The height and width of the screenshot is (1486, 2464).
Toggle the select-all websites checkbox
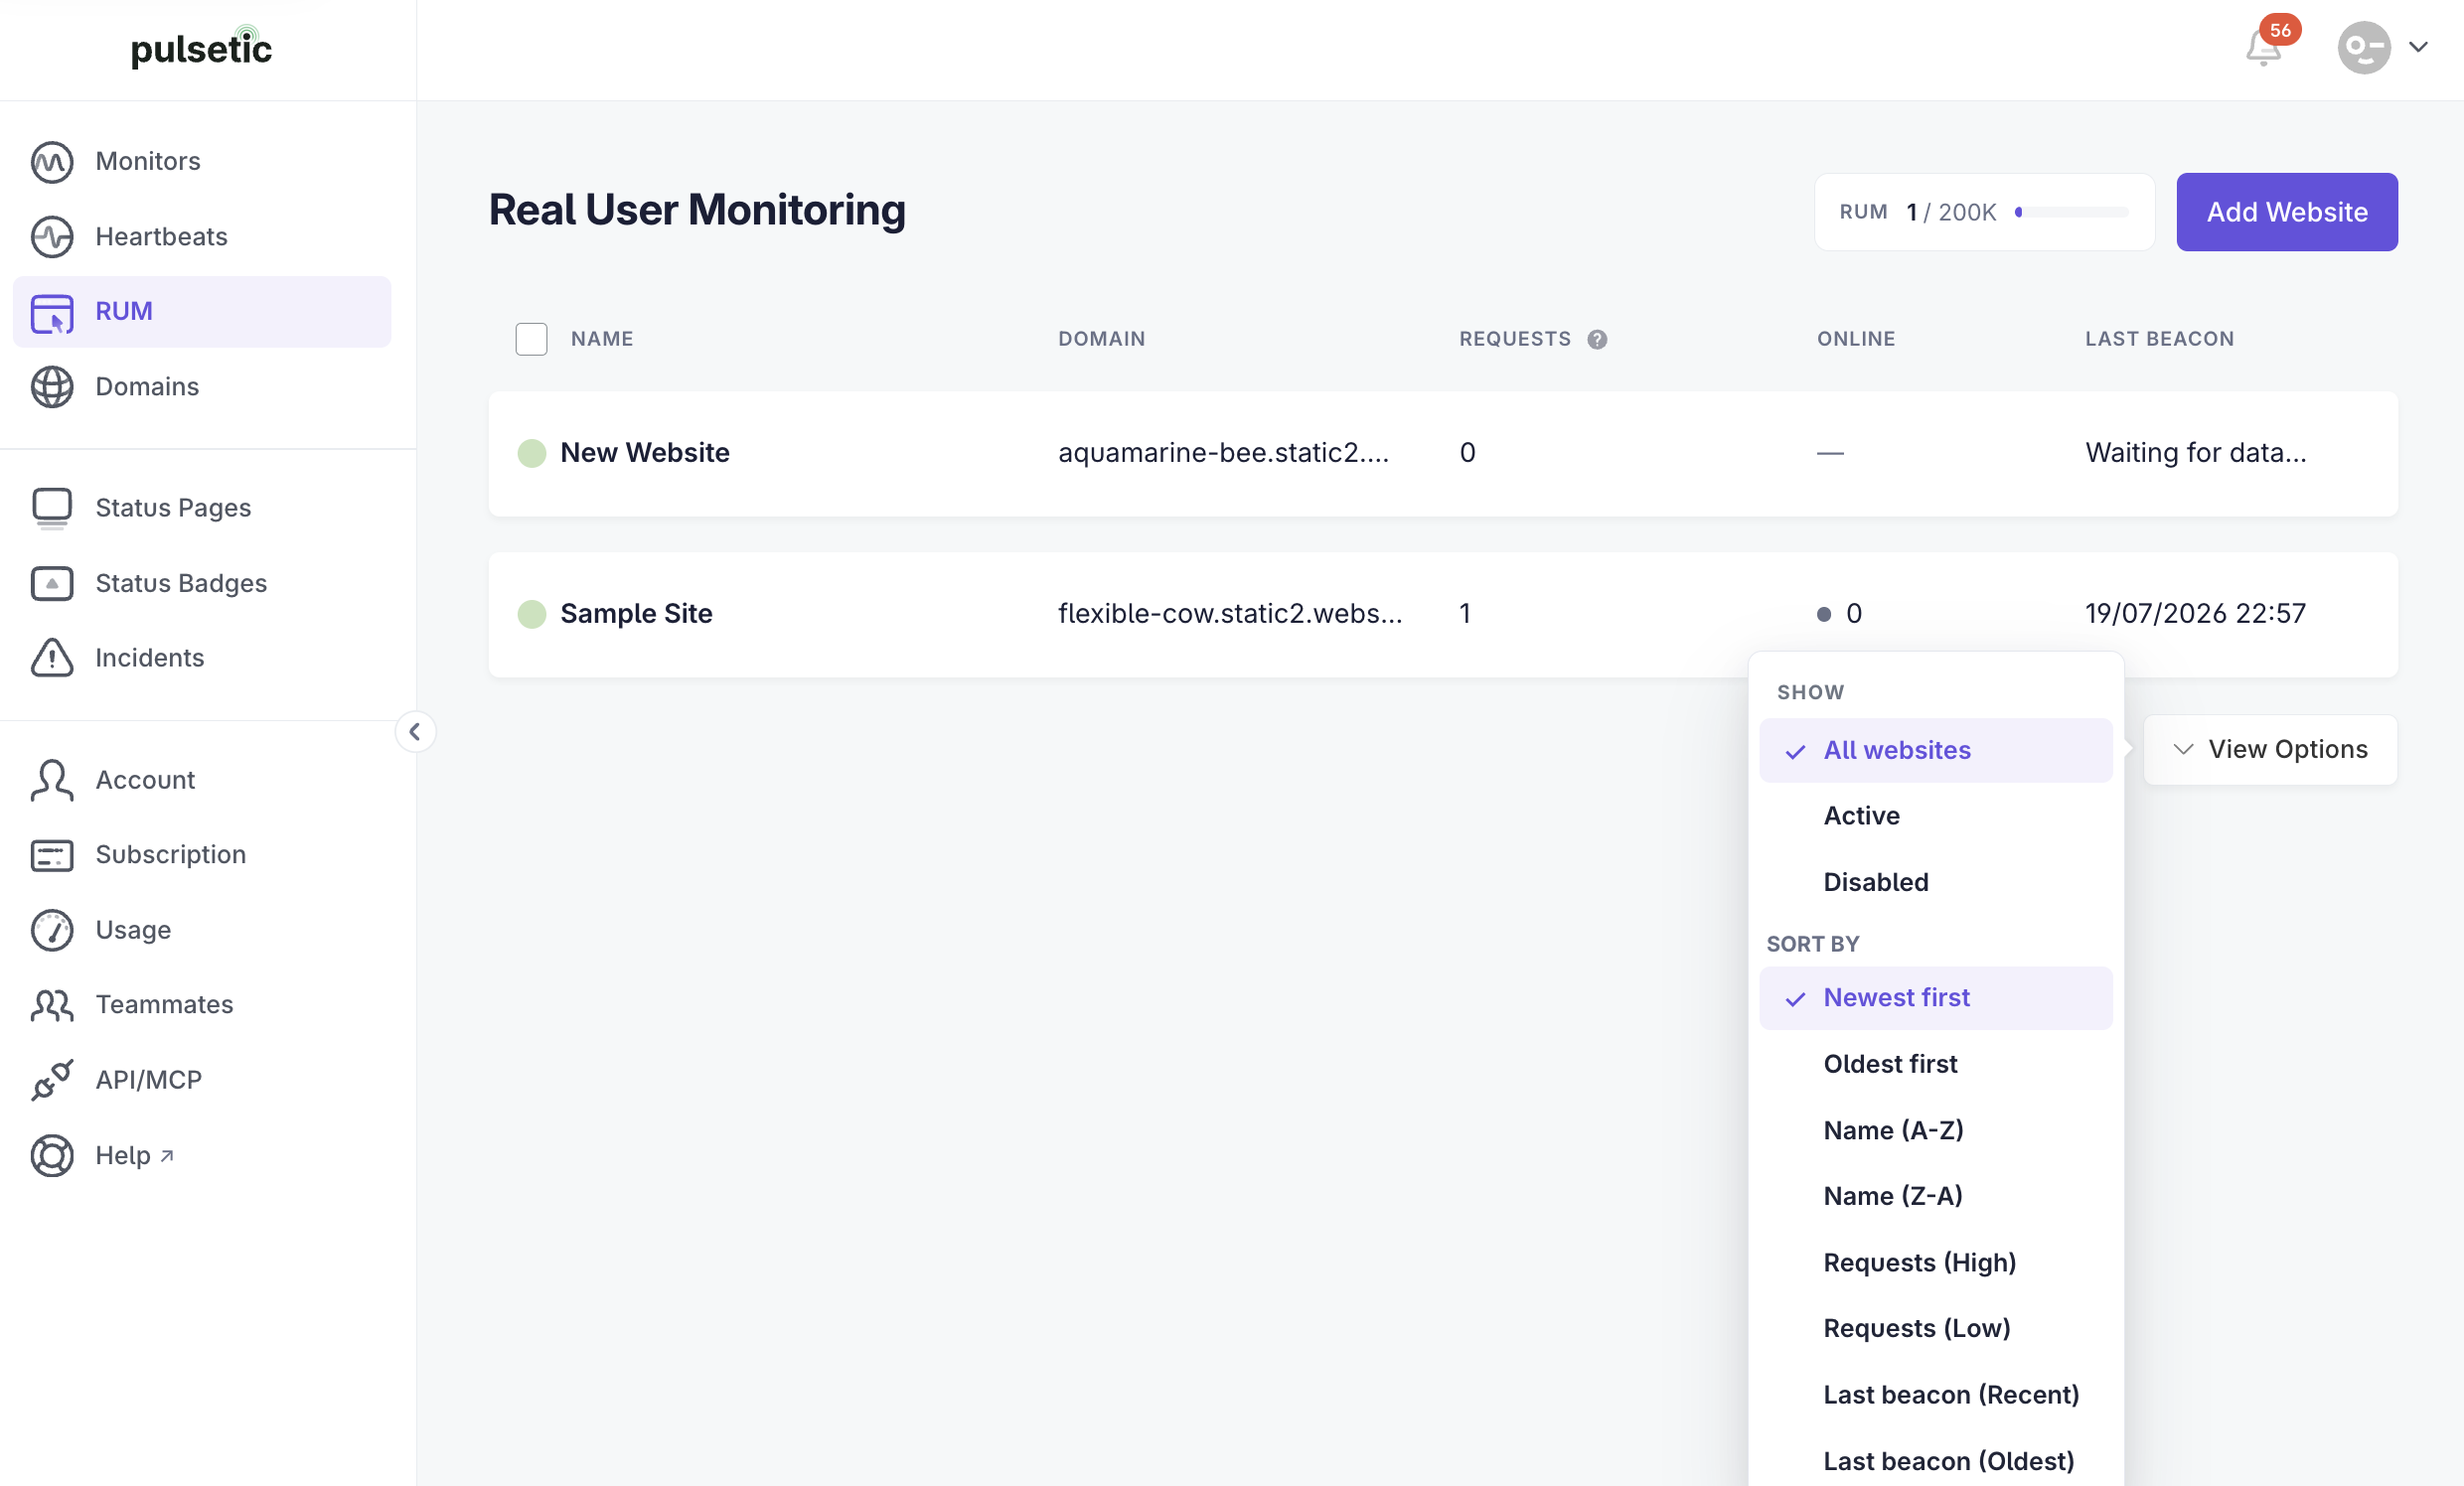point(531,339)
